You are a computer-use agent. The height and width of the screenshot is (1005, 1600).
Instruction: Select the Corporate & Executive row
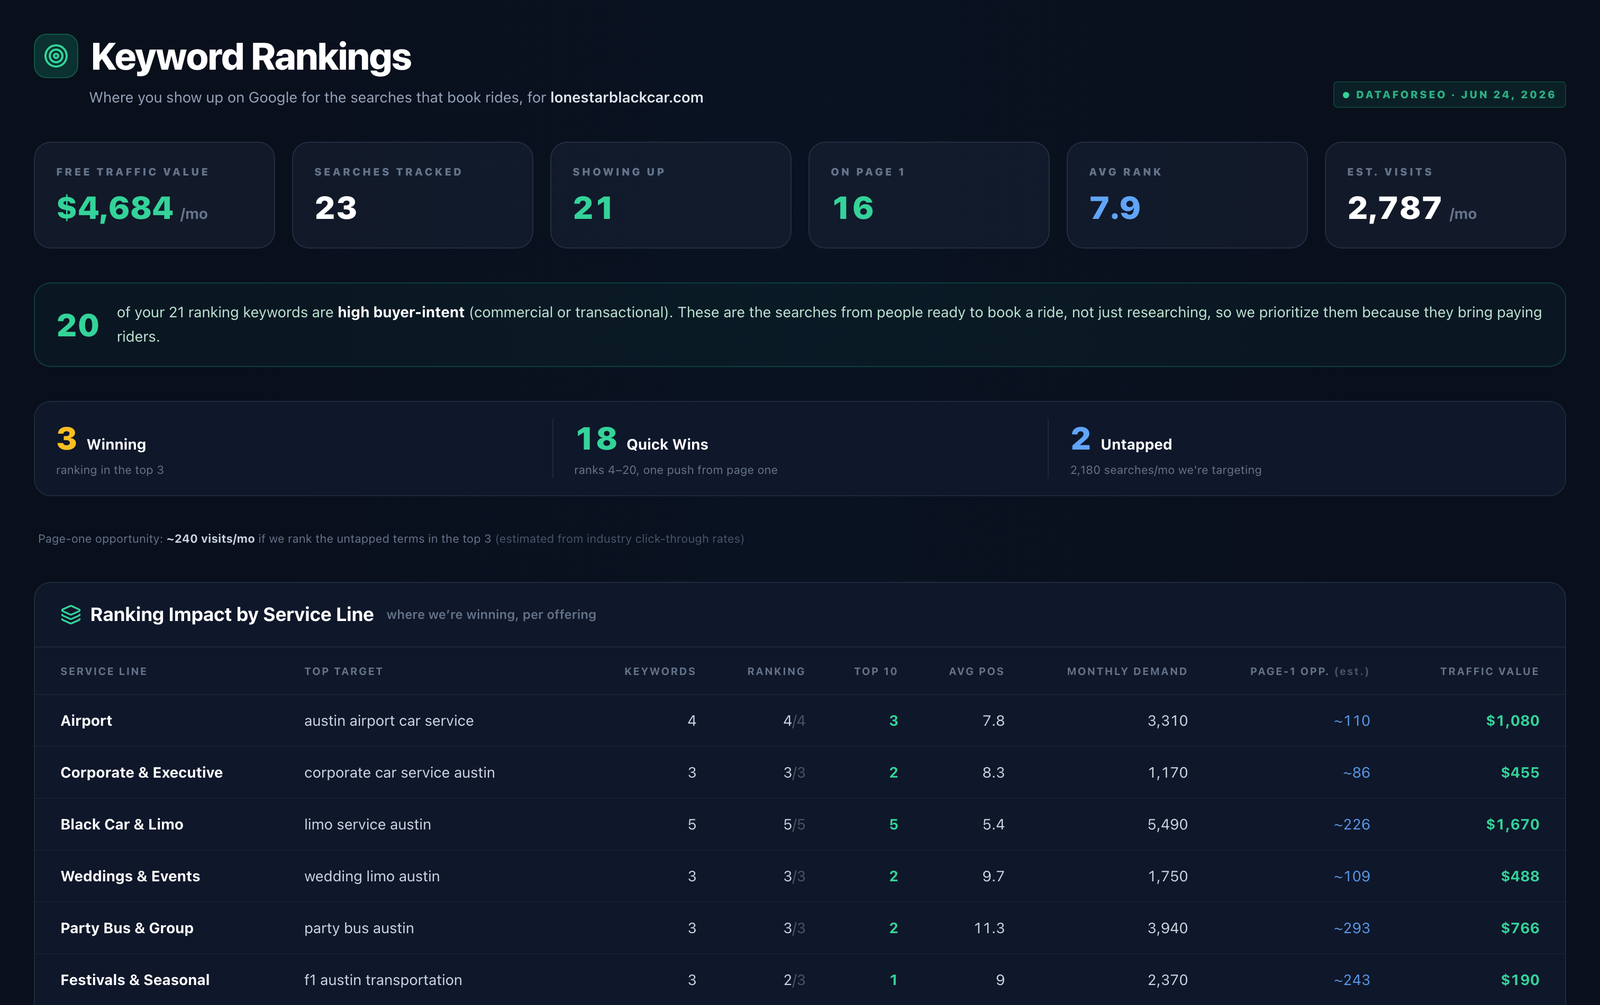[800, 773]
